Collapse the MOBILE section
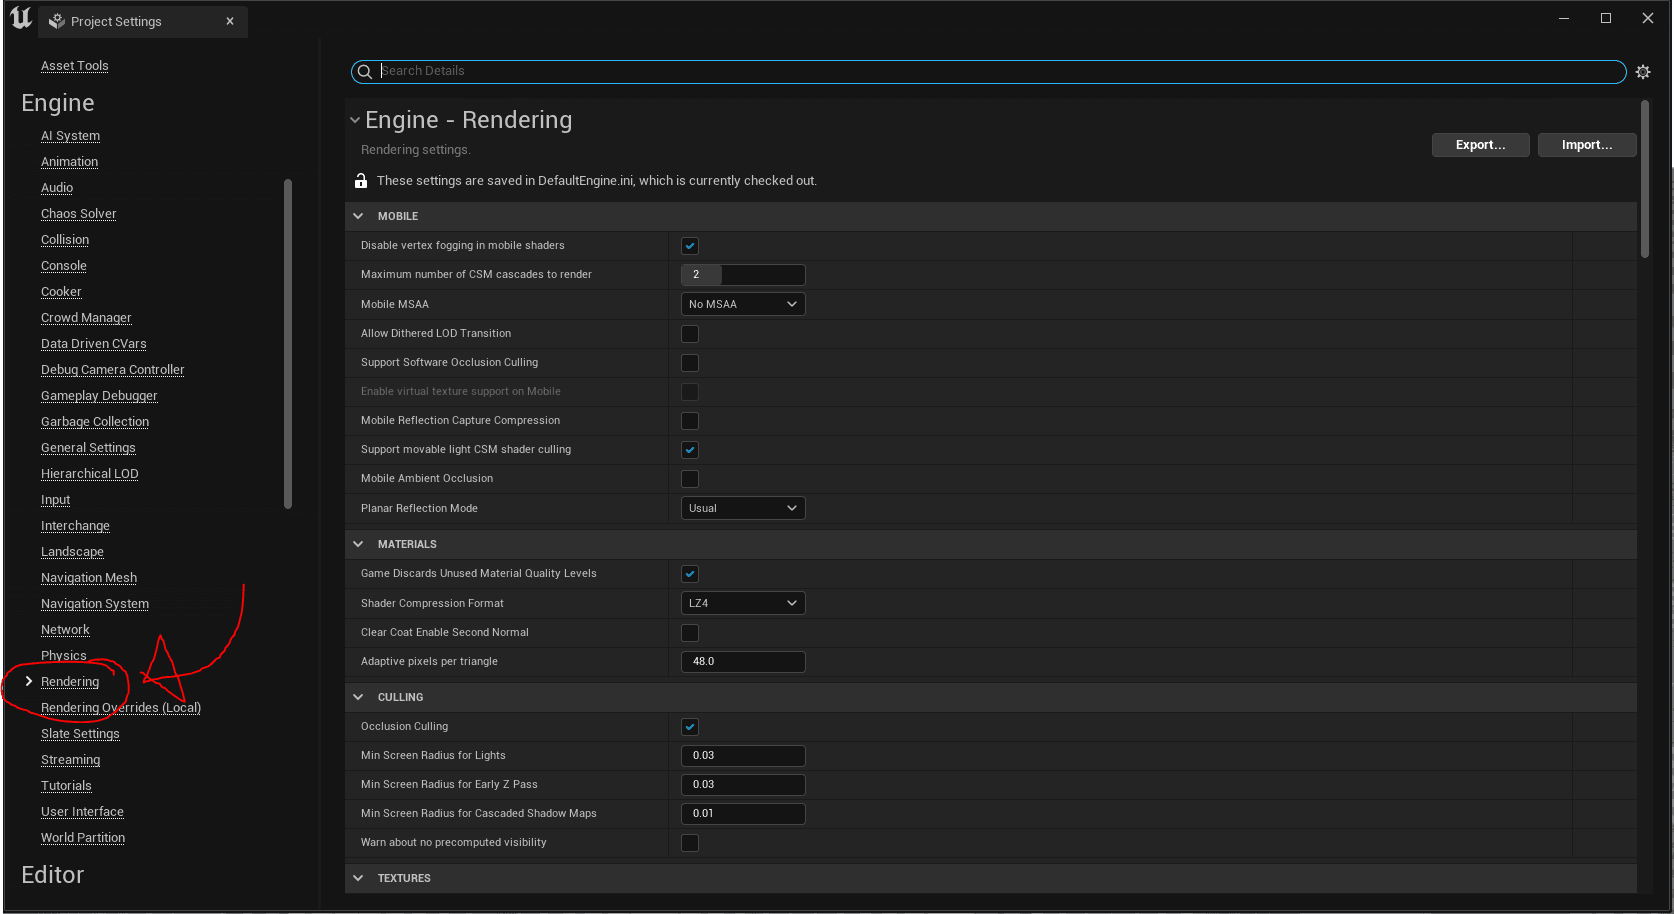1674x914 pixels. coord(358,216)
